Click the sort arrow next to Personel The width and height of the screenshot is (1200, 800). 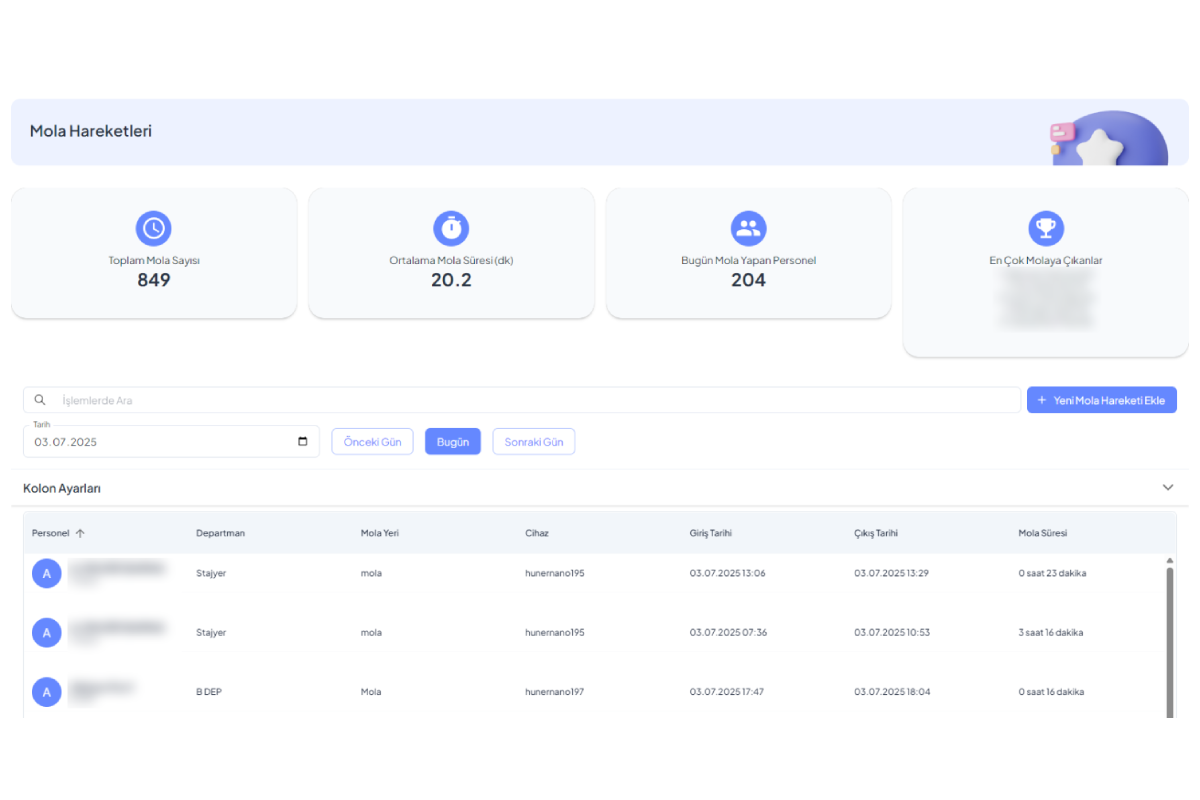(x=80, y=533)
